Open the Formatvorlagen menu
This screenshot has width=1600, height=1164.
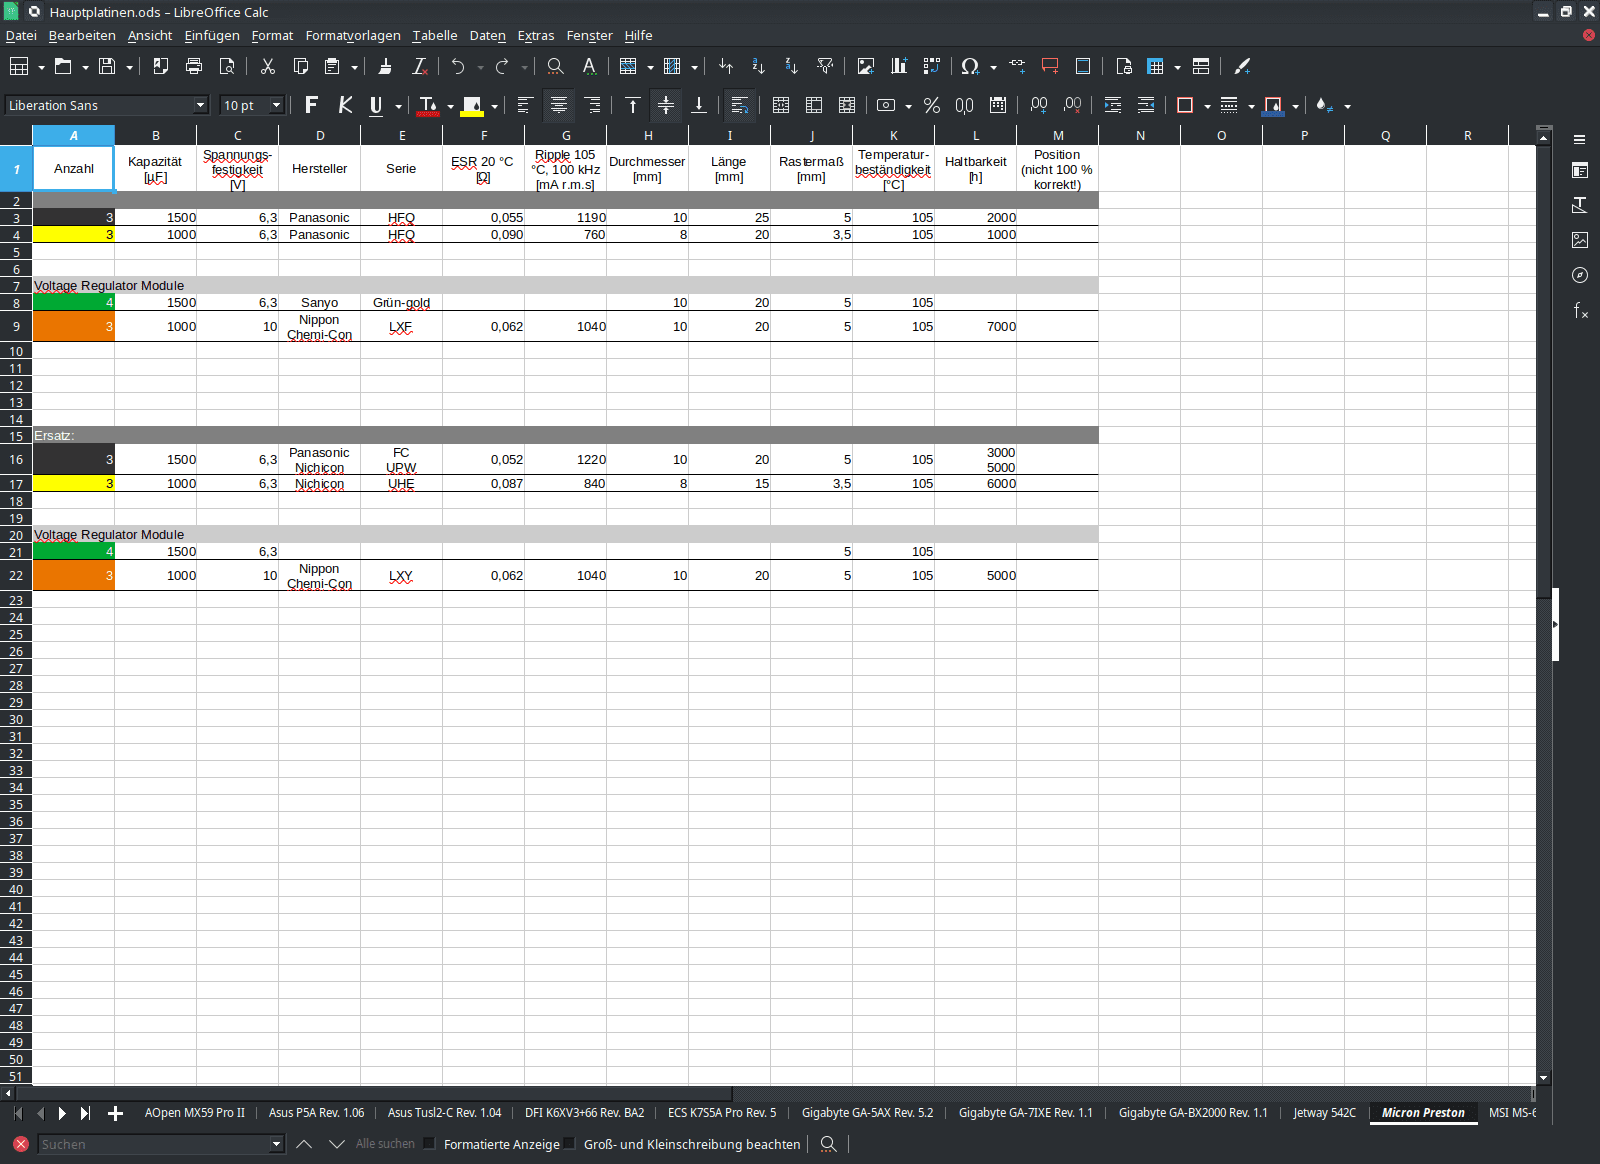(x=353, y=35)
